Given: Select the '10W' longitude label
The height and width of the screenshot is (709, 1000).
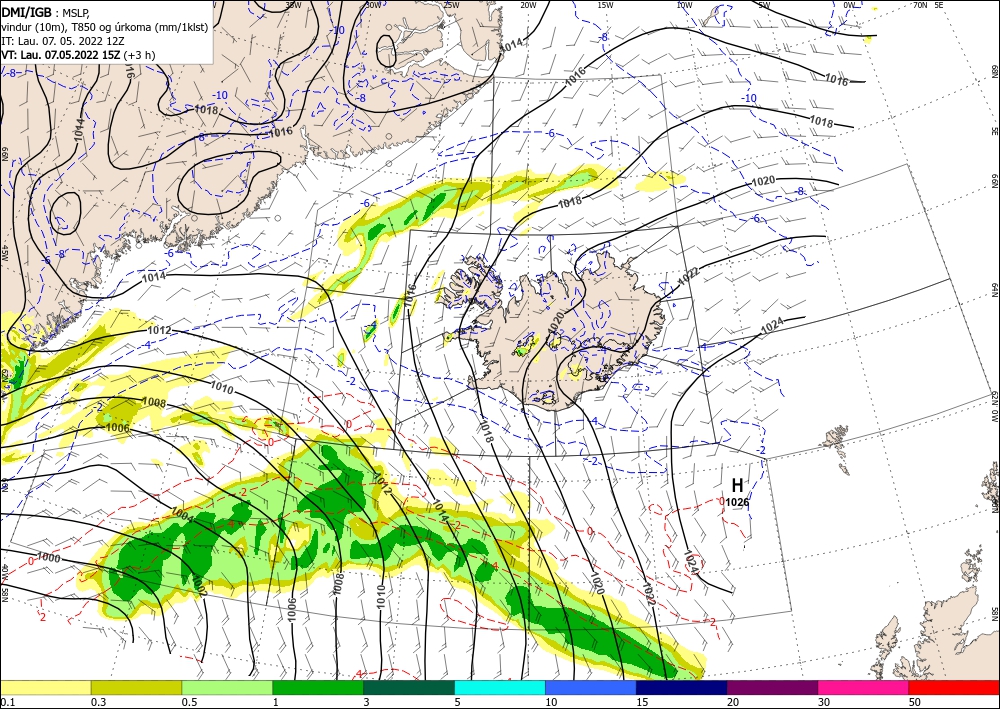Looking at the screenshot, I should tap(684, 5).
